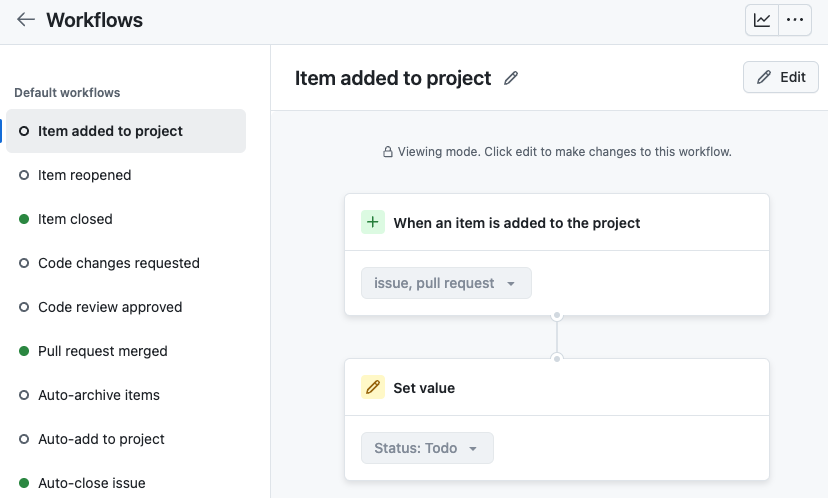Viewport: 828px width, 498px height.
Task: Click the connector node below trigger card
Action: (x=557, y=316)
